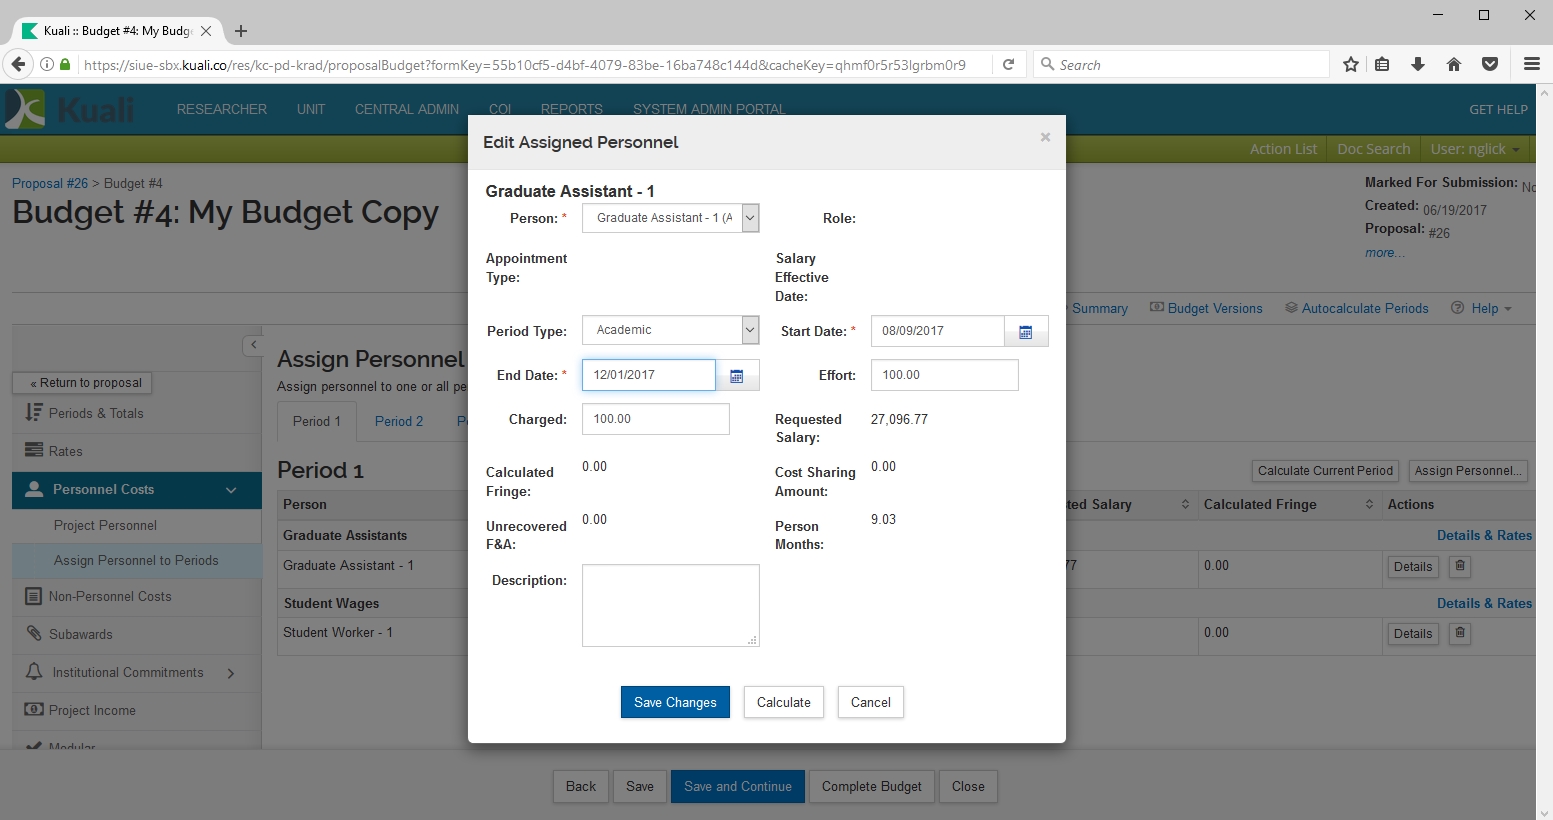Screen dimensions: 1553x820
Task: Open the Budget Versions menu item
Action: tap(1207, 309)
